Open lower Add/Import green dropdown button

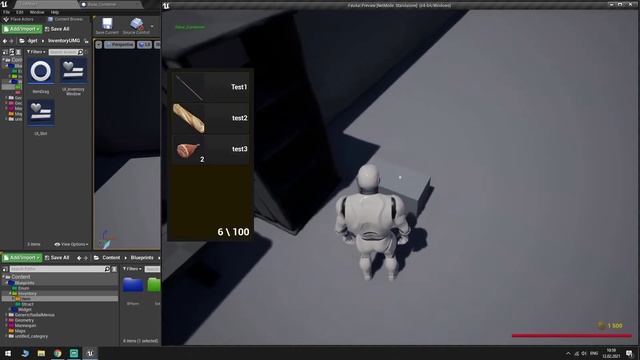[22, 258]
